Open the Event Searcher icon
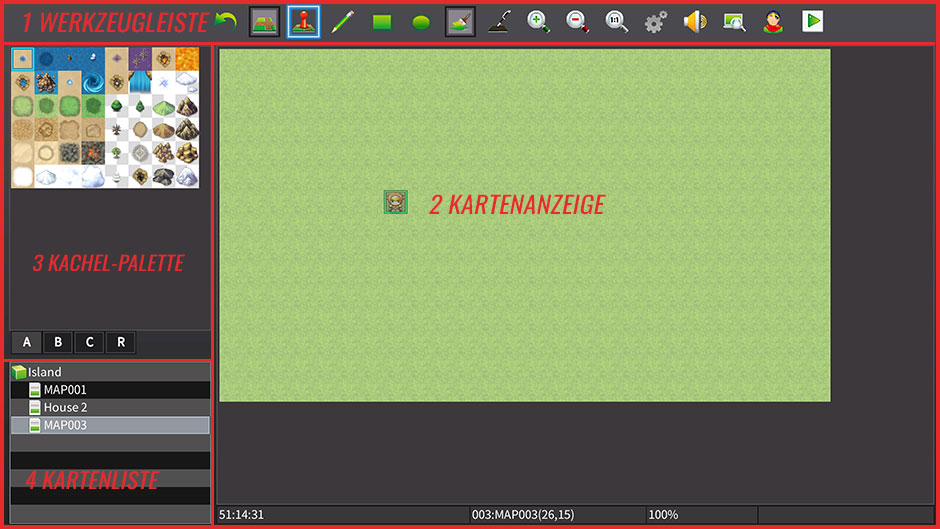This screenshot has width=940, height=529. 734,21
